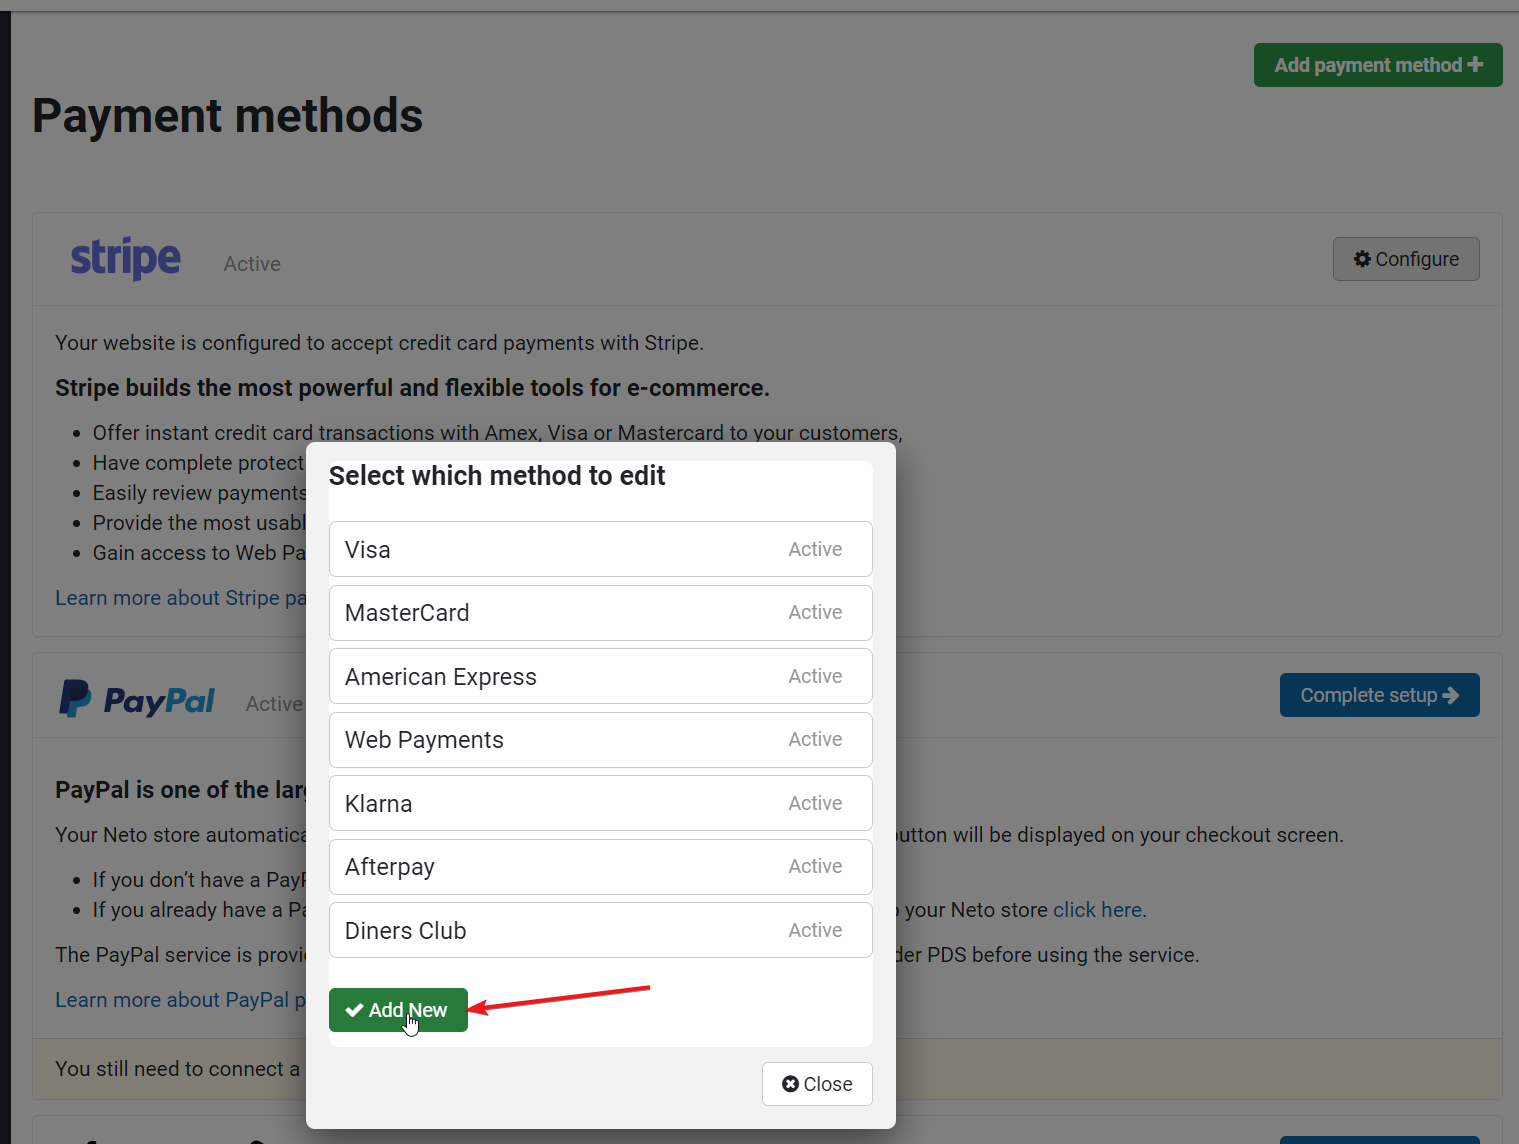
Task: Click the PayPal logo
Action: point(137,700)
